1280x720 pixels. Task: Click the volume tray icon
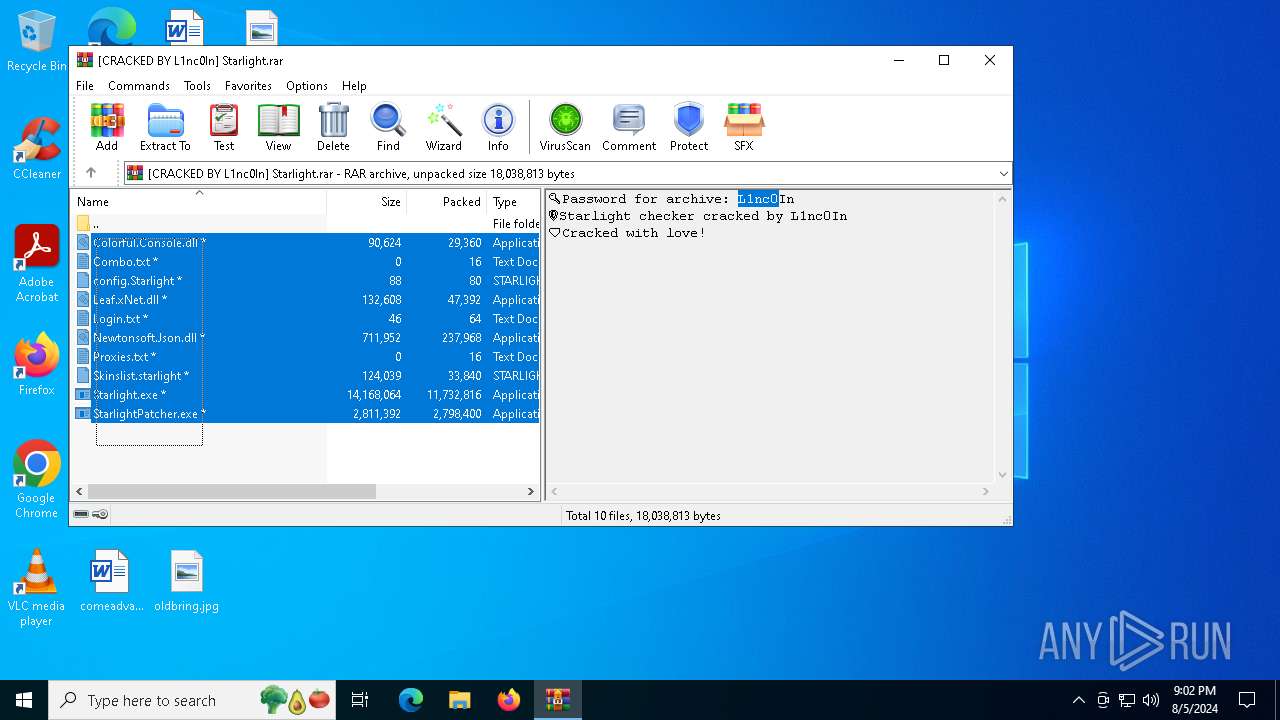pyautogui.click(x=1151, y=700)
